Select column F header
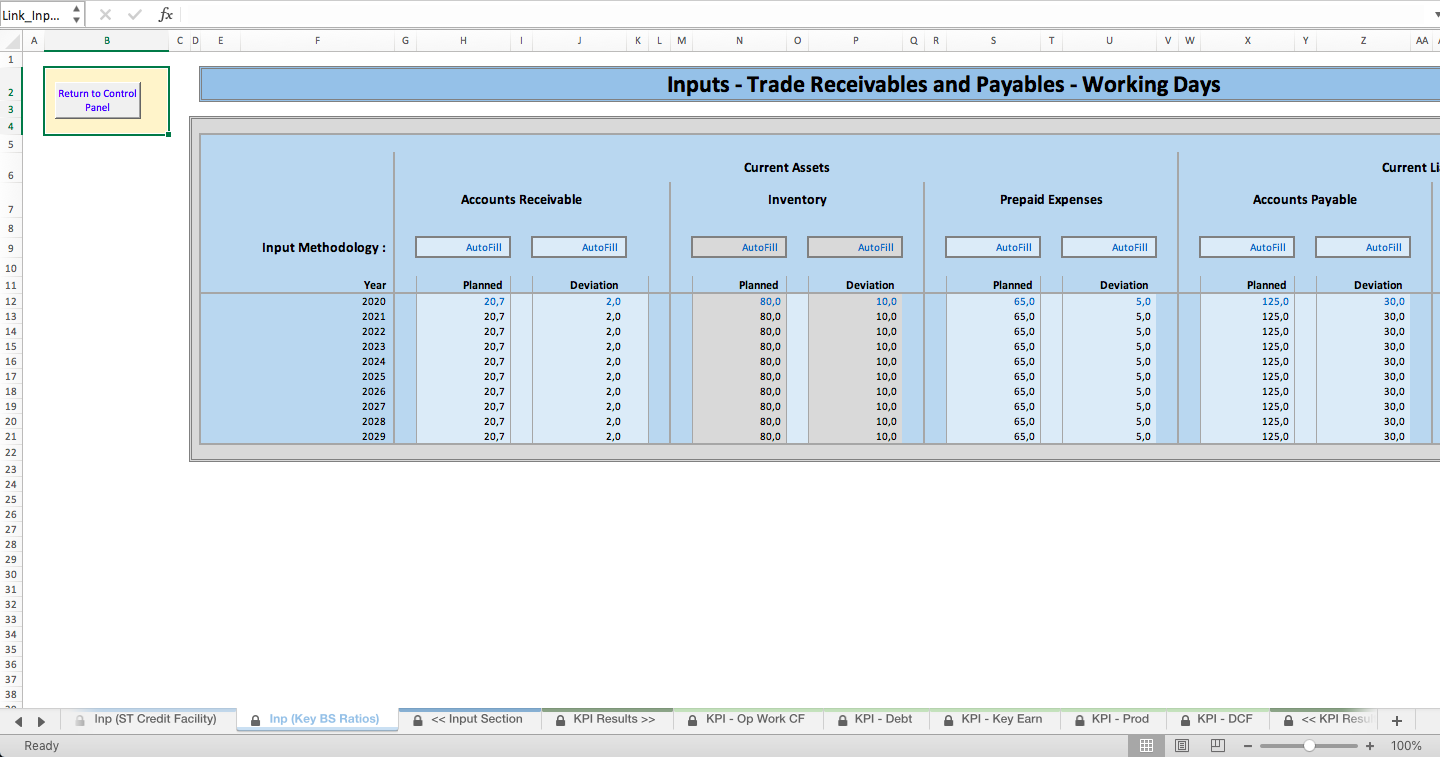 [318, 41]
